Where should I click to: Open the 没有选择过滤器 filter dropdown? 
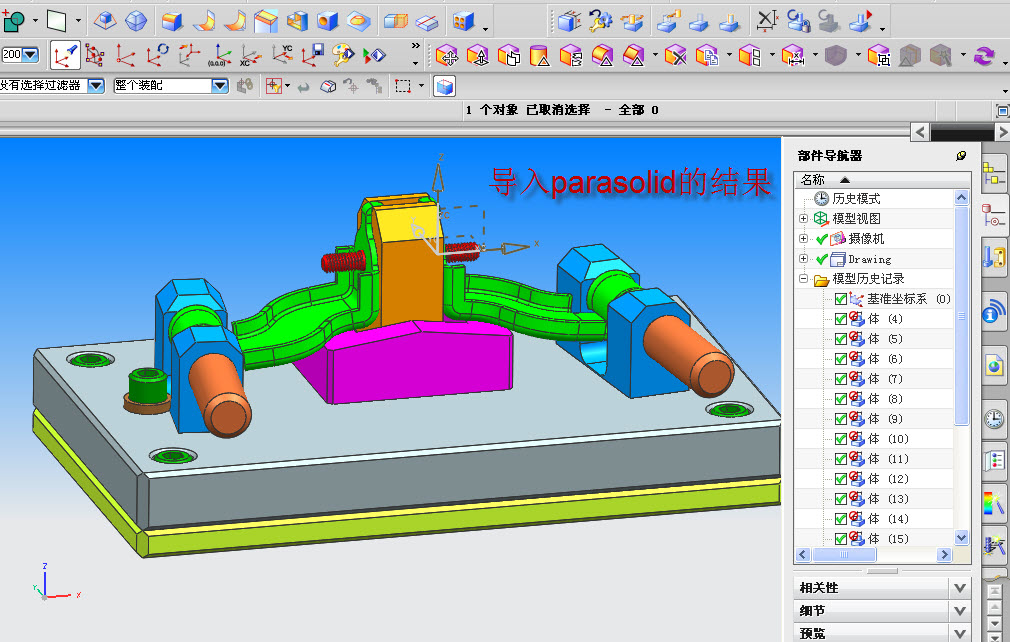click(x=96, y=85)
